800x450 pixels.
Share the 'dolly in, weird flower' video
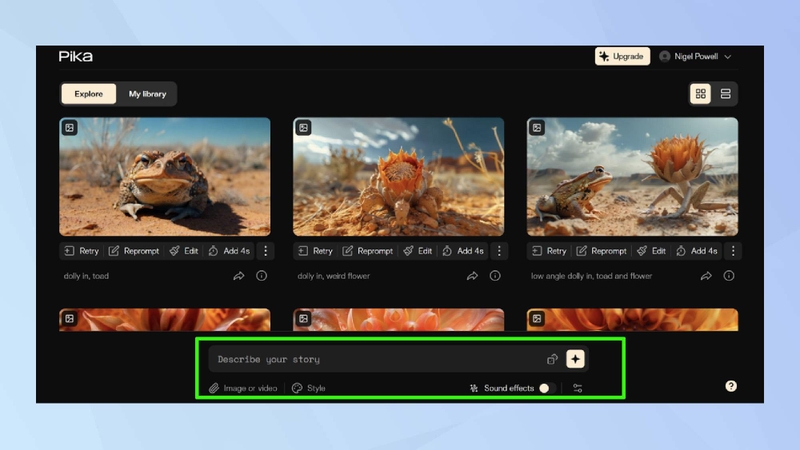[x=472, y=276]
